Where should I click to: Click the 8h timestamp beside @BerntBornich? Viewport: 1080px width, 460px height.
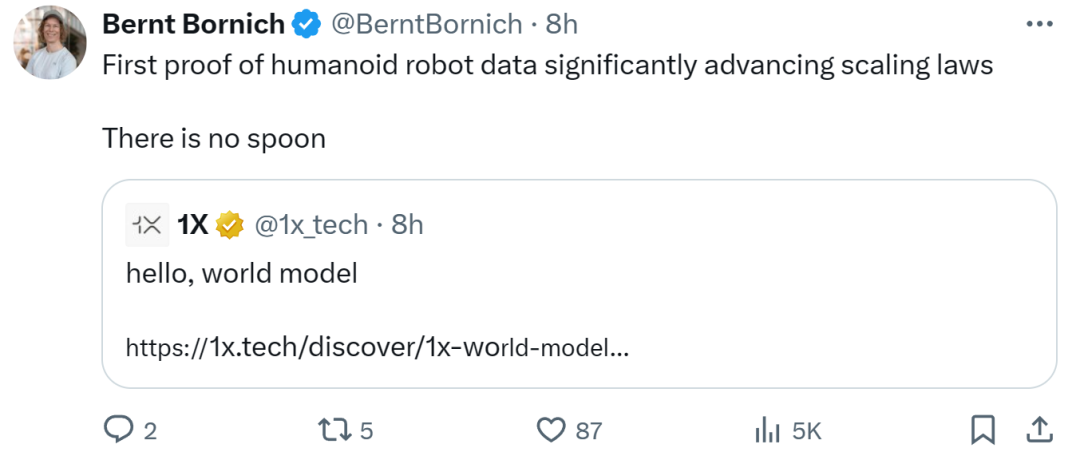click(562, 25)
